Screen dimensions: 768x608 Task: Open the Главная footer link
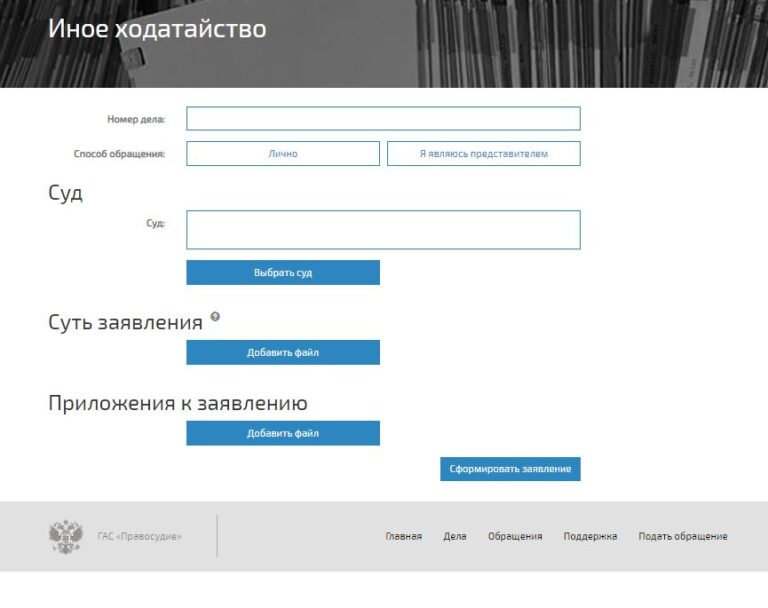point(403,537)
